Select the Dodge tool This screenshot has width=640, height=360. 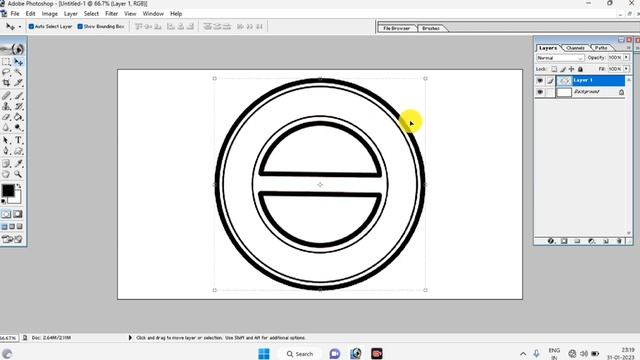18,128
